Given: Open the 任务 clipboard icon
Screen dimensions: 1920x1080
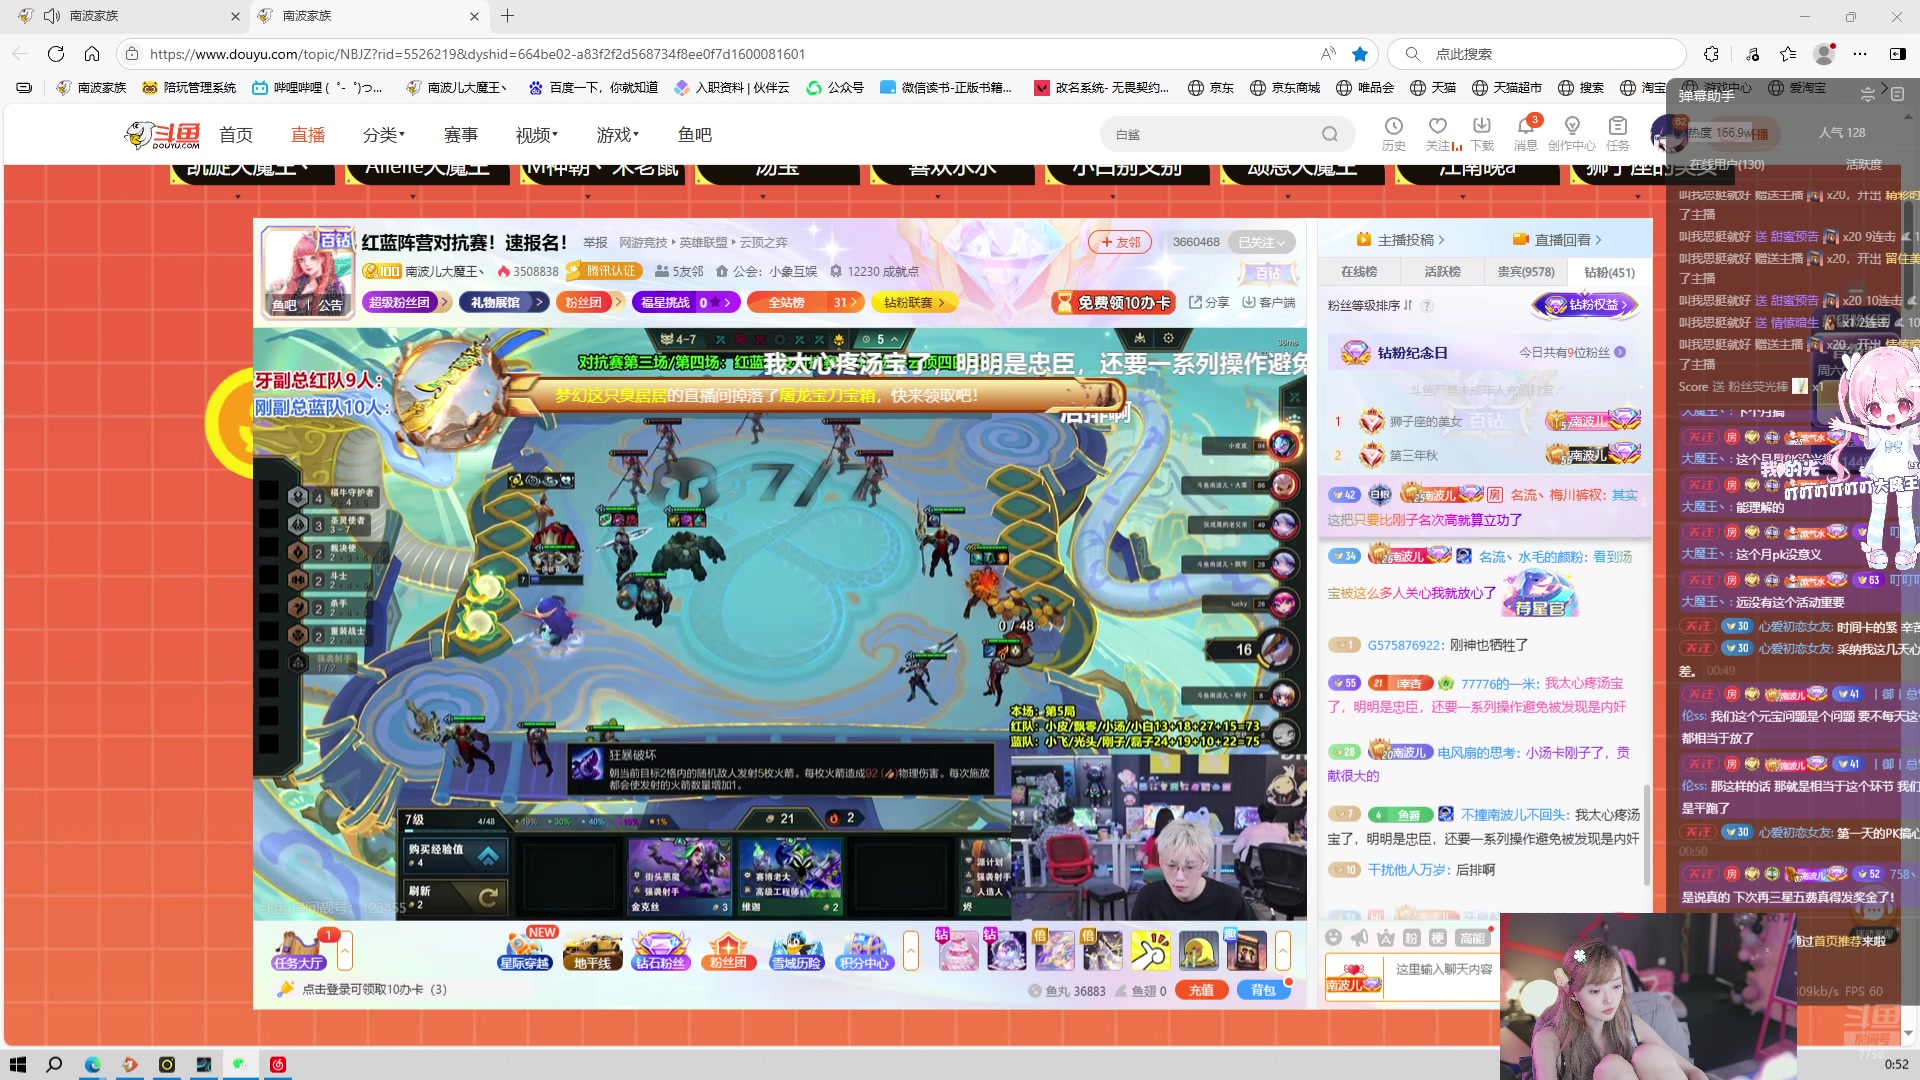Looking at the screenshot, I should [x=1618, y=133].
